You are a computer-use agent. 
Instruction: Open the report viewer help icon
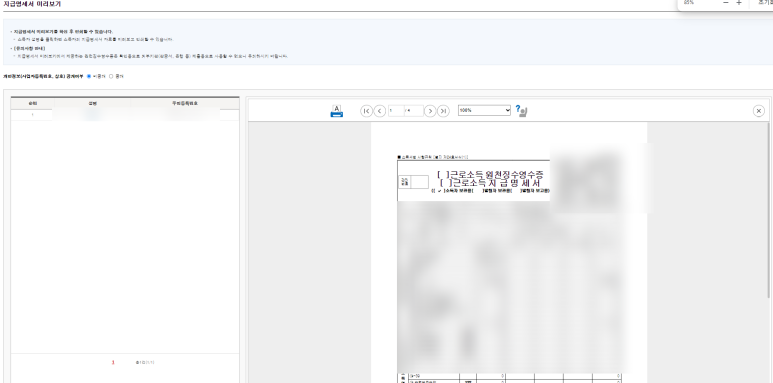[521, 110]
